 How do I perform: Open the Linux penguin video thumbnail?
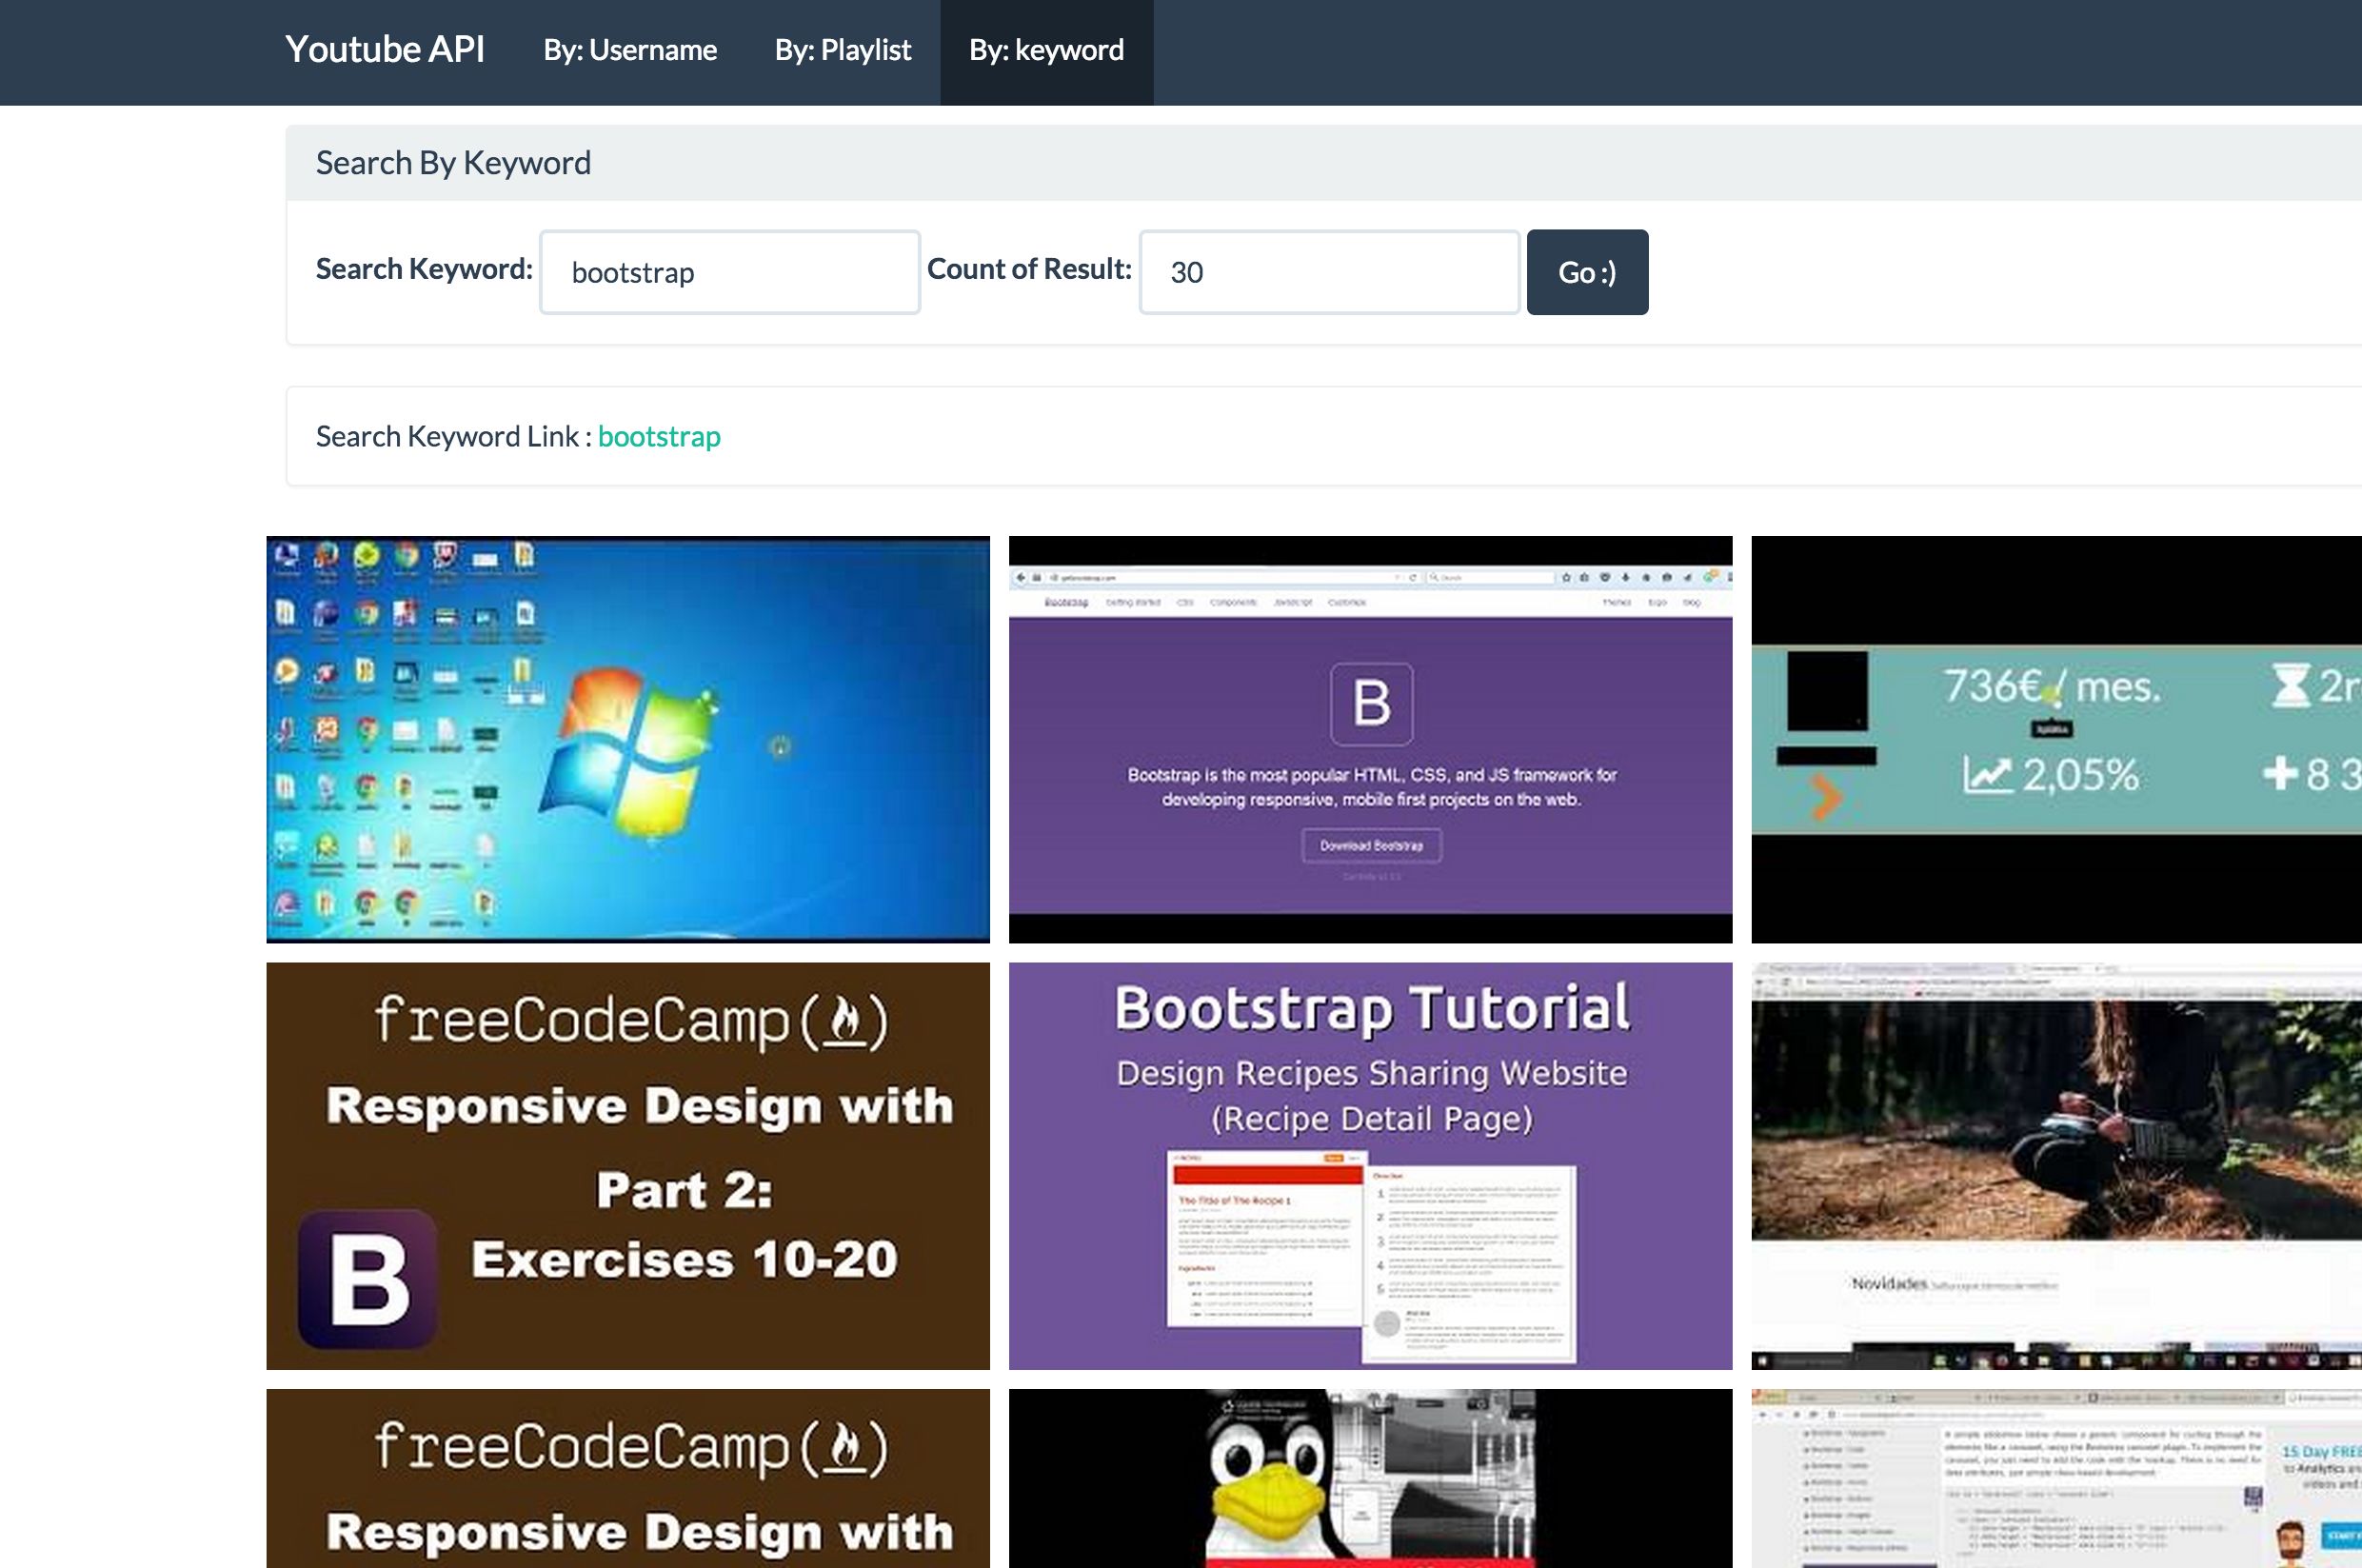[x=1370, y=1478]
